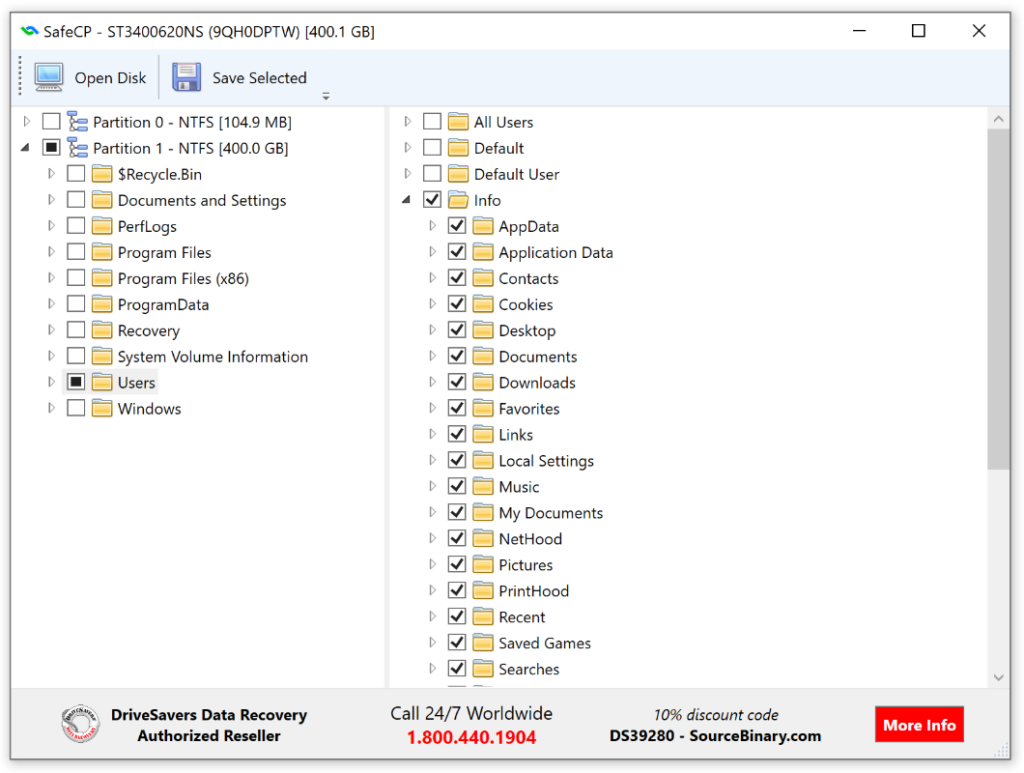This screenshot has width=1024, height=773.
Task: Click the Save Selected floppy disk icon
Action: point(186,78)
